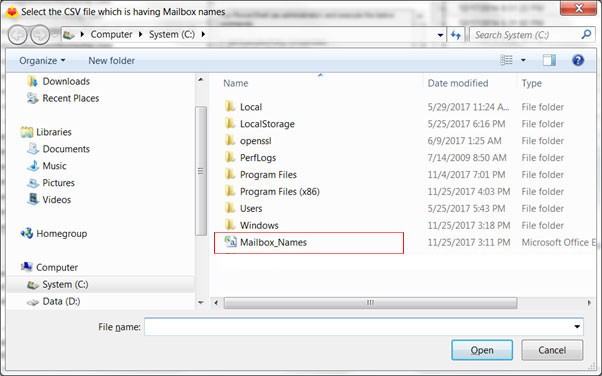The image size is (602, 376).
Task: Open the File name combo box arrow
Action: pos(577,327)
